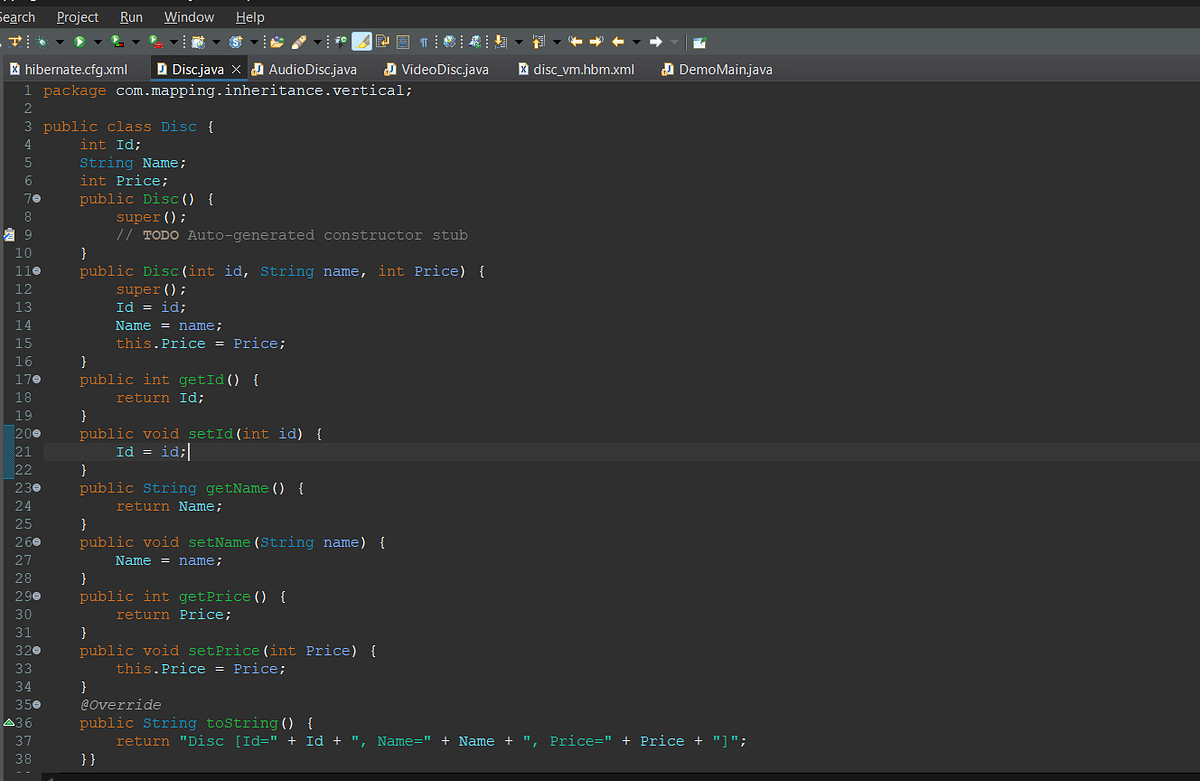Screen dimensions: 1200x781
Task: Run with the Coverage toolbar icon
Action: tap(115, 41)
